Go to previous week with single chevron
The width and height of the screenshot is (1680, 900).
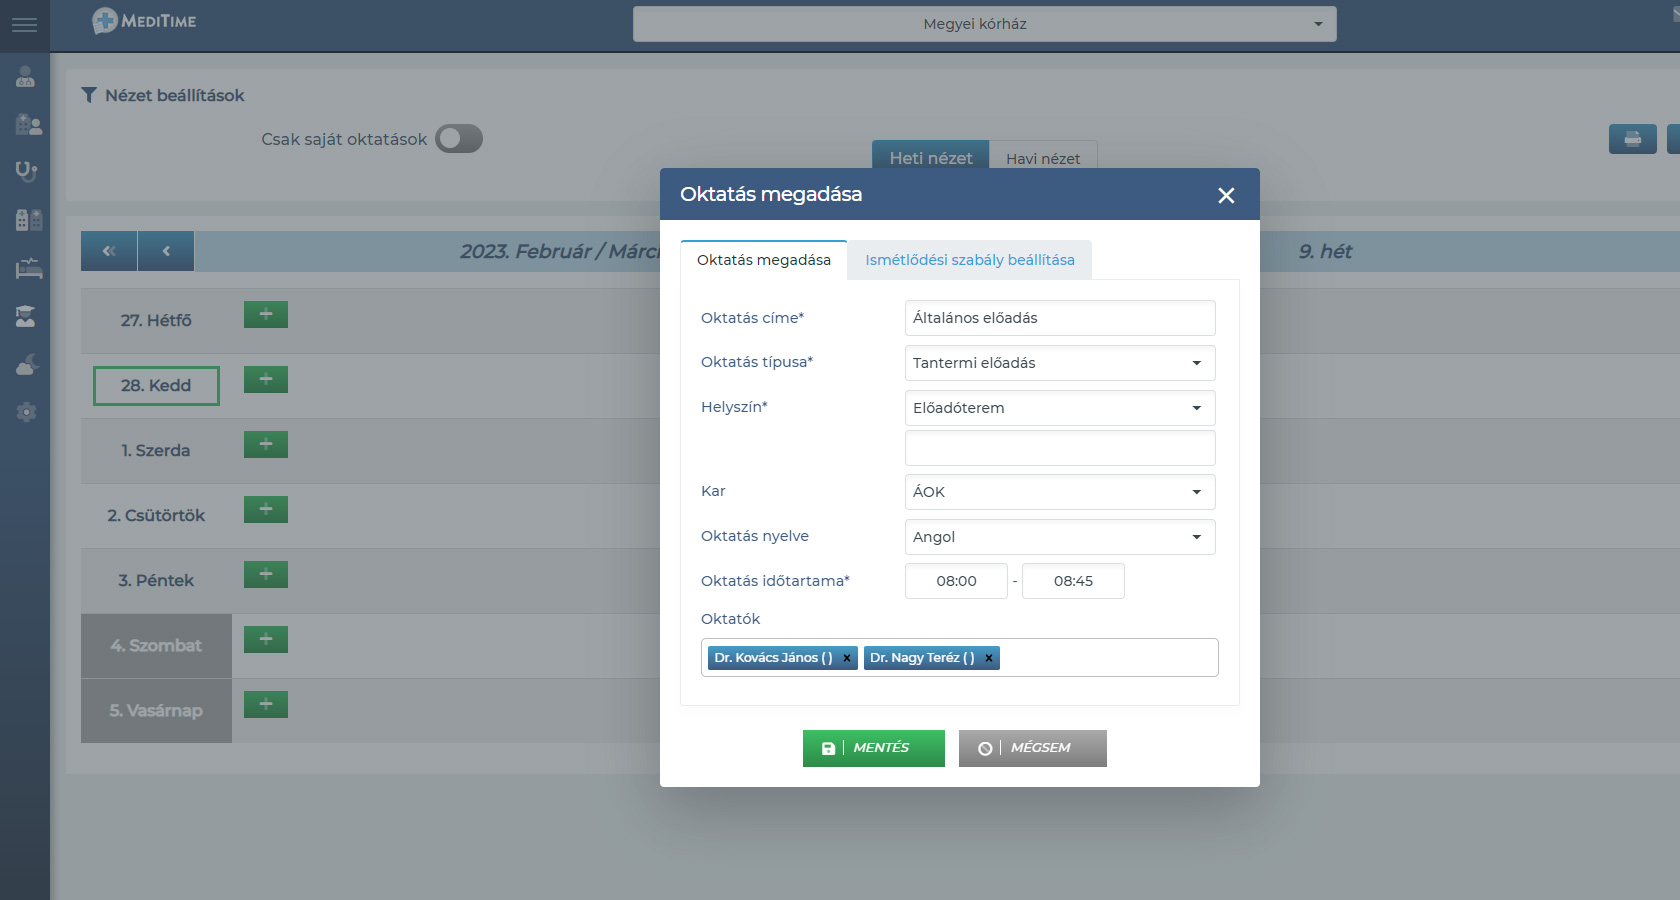pyautogui.click(x=166, y=251)
